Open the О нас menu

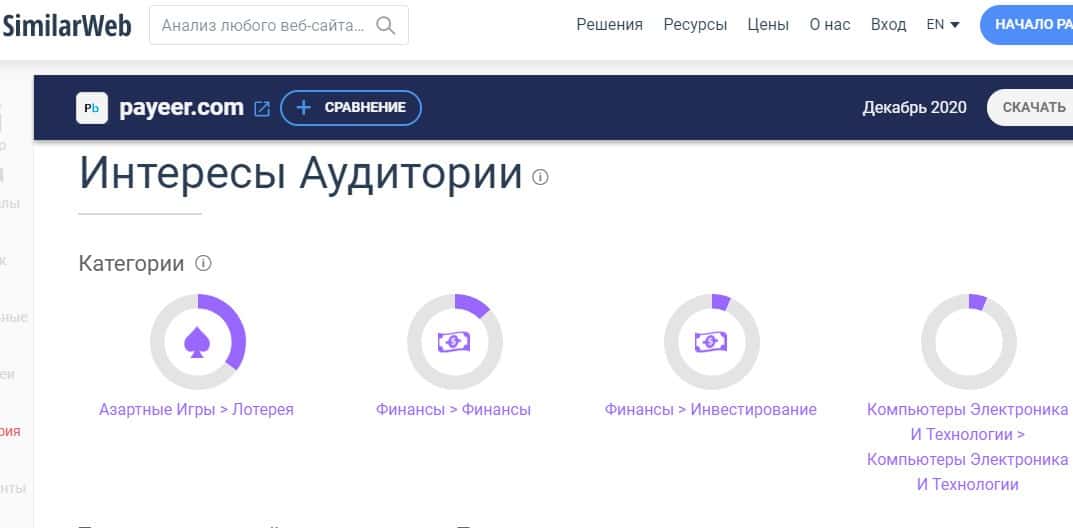click(830, 25)
